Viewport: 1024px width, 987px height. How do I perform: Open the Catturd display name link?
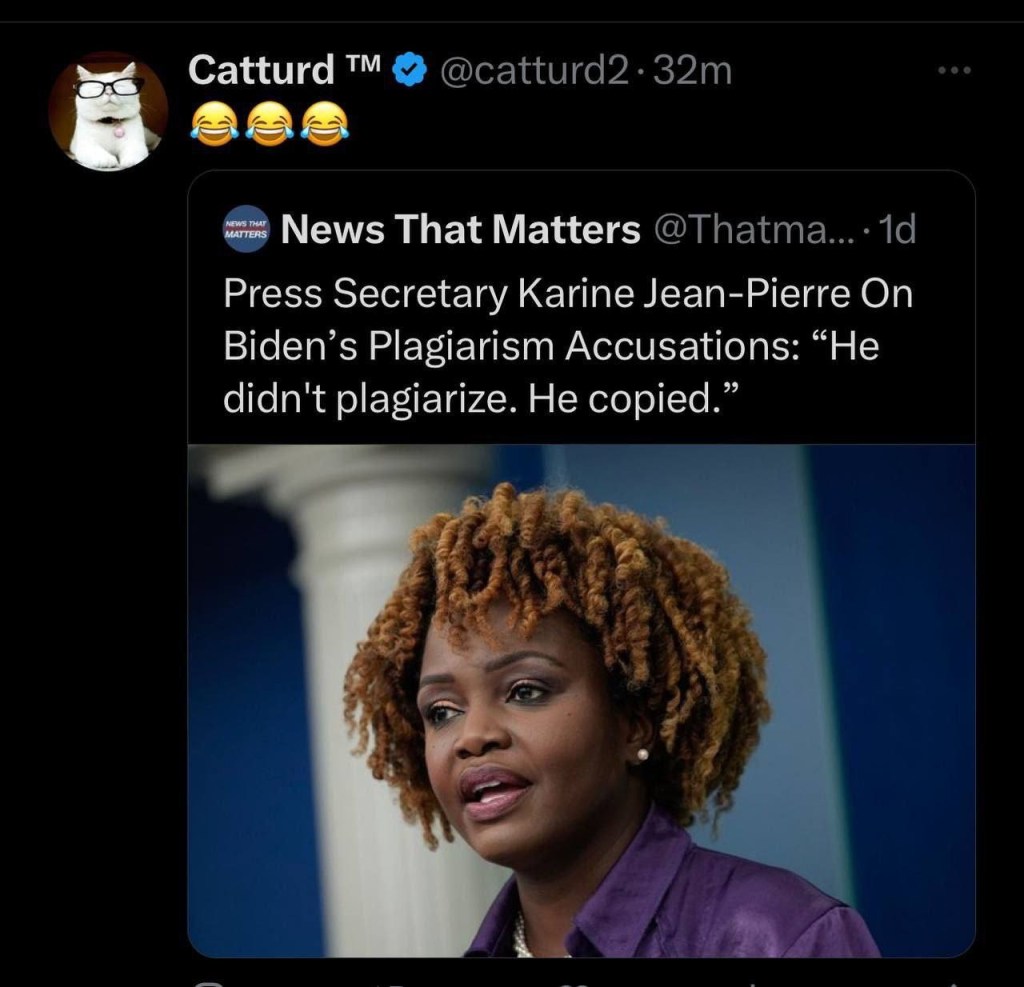click(x=261, y=70)
